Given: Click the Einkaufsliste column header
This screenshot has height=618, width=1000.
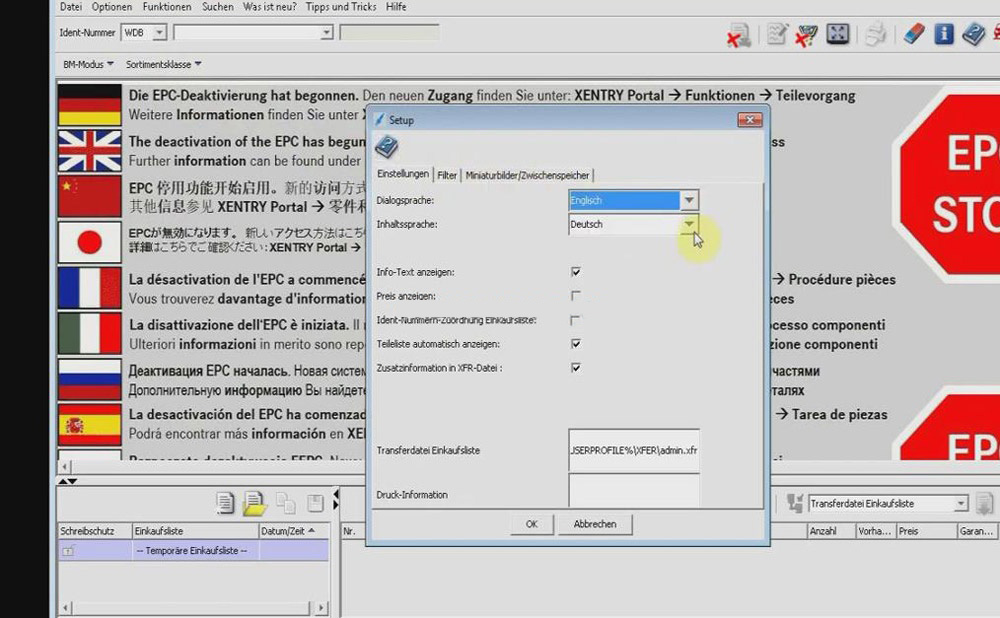Looking at the screenshot, I should pyautogui.click(x=195, y=531).
